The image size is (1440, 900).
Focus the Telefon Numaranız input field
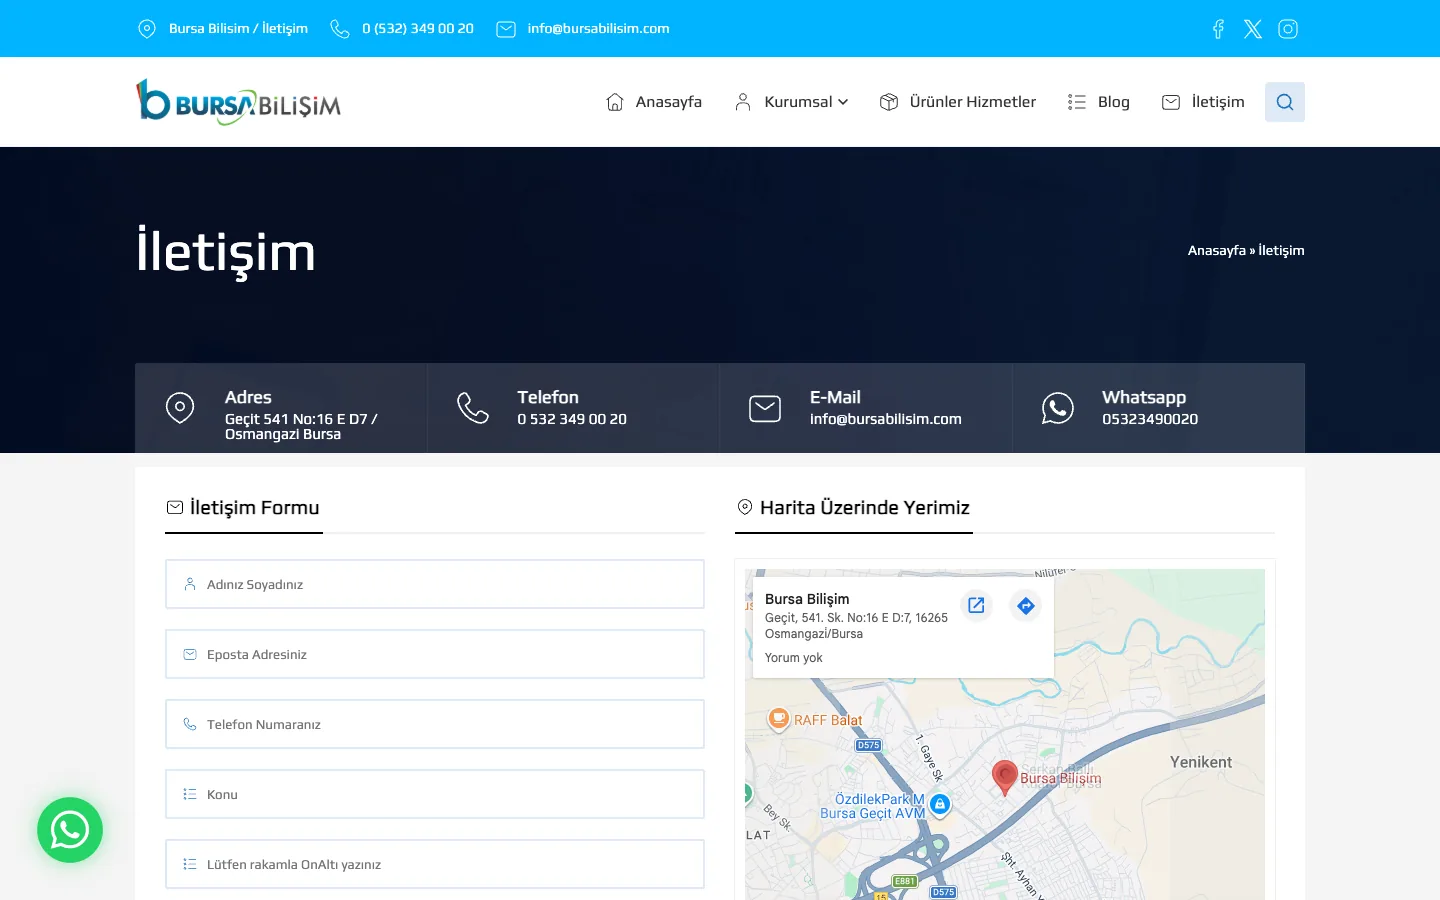(435, 724)
